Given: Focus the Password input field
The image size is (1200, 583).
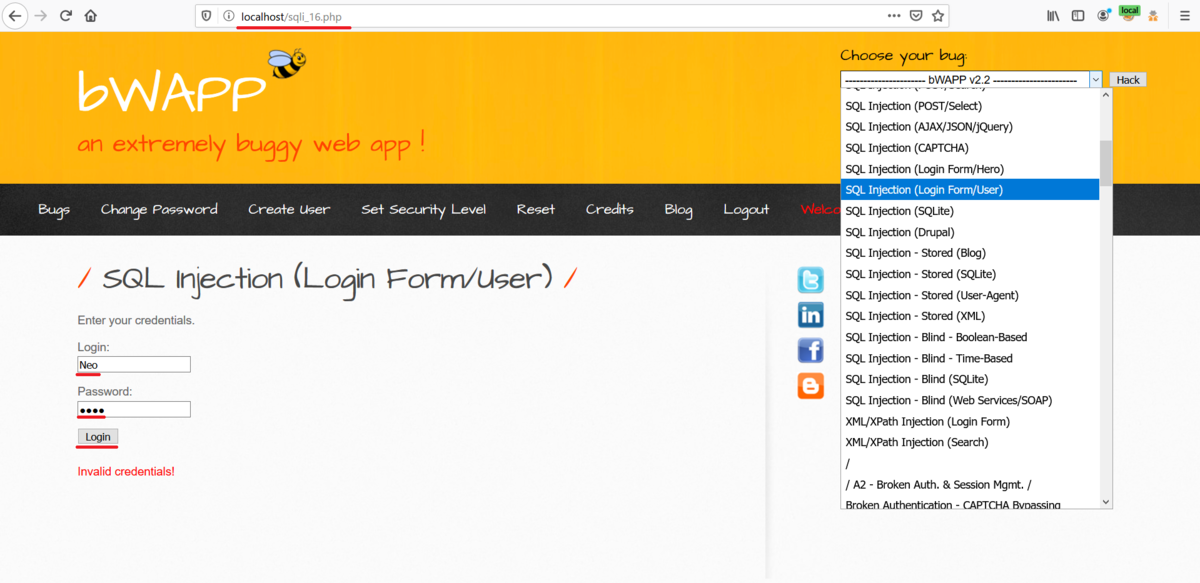Looking at the screenshot, I should [x=134, y=410].
